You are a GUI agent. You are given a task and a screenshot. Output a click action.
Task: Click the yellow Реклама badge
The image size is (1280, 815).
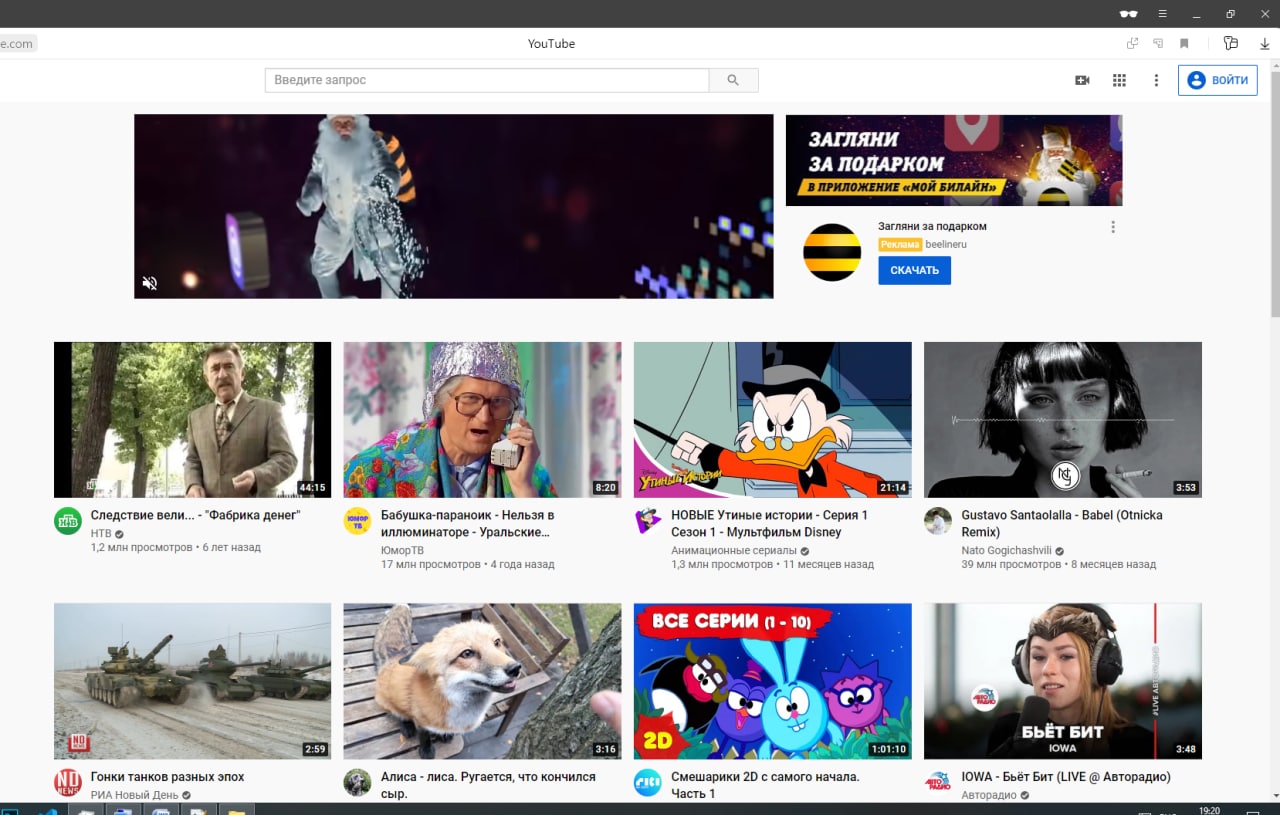[900, 244]
